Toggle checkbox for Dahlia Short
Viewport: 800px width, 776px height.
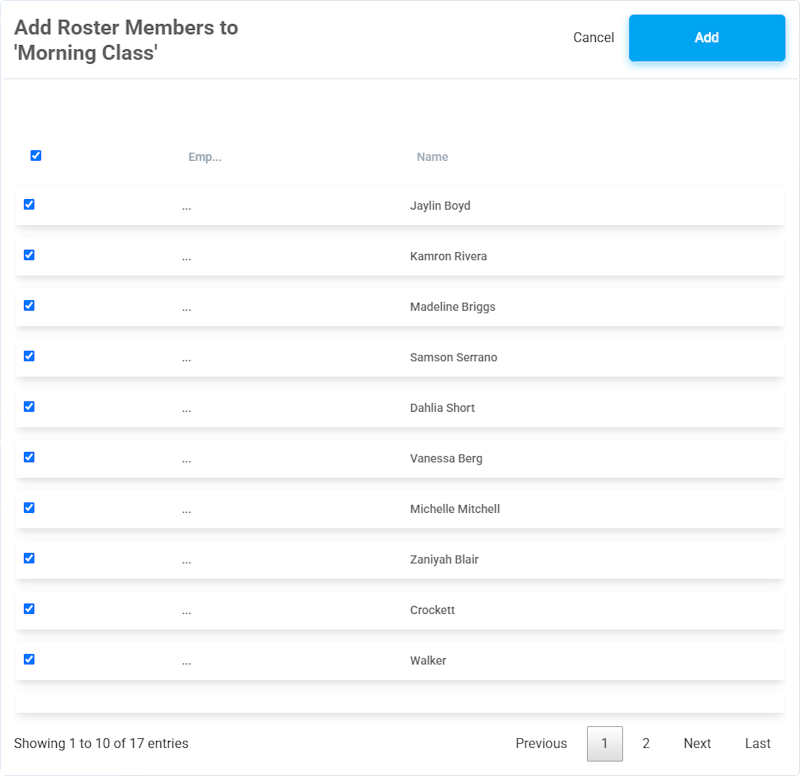(29, 407)
